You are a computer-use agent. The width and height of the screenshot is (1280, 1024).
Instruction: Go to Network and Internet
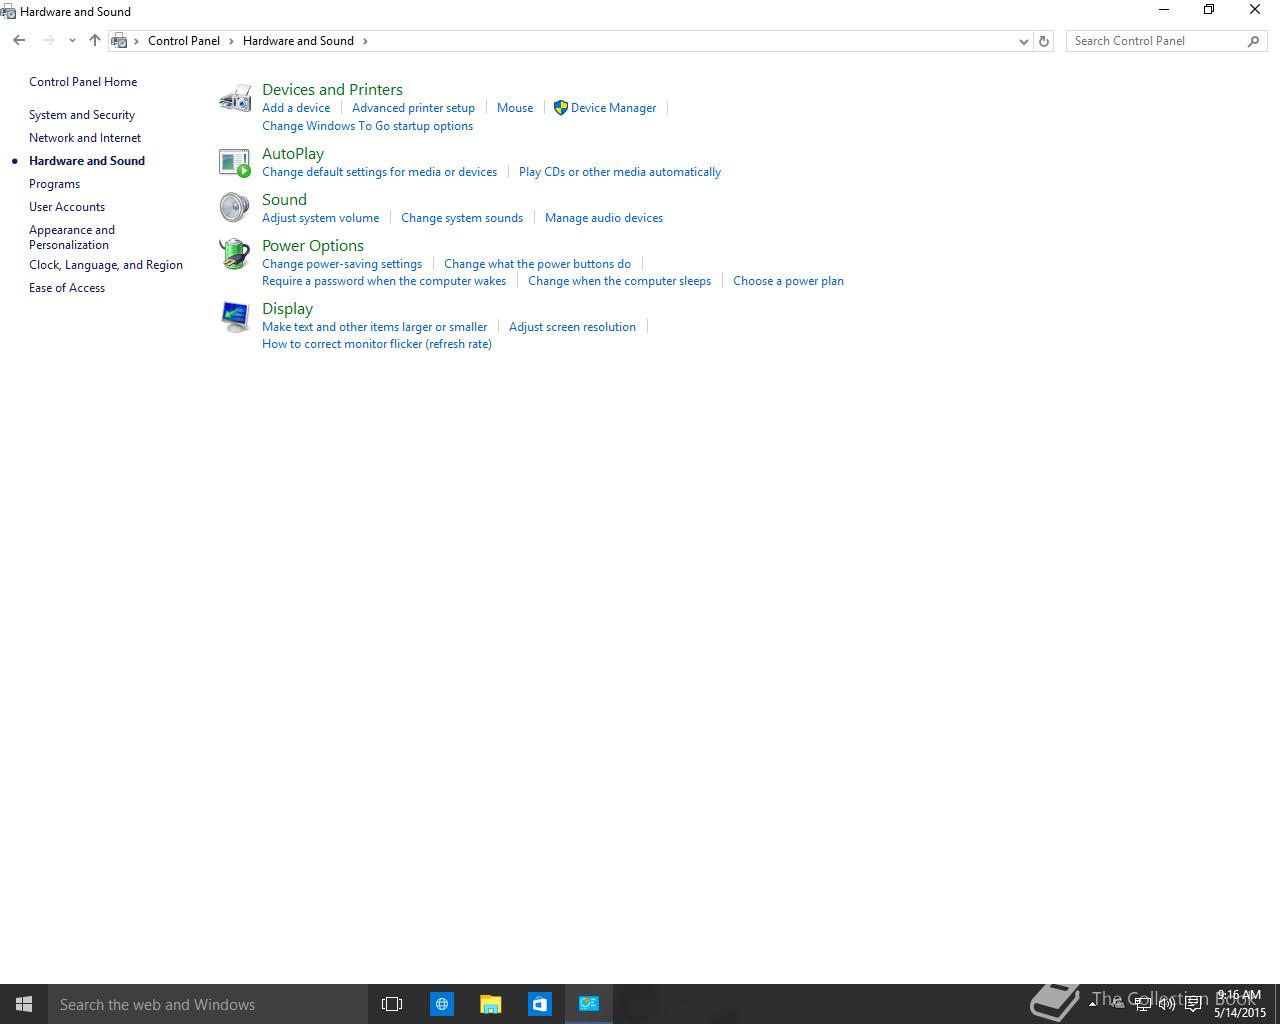(85, 138)
